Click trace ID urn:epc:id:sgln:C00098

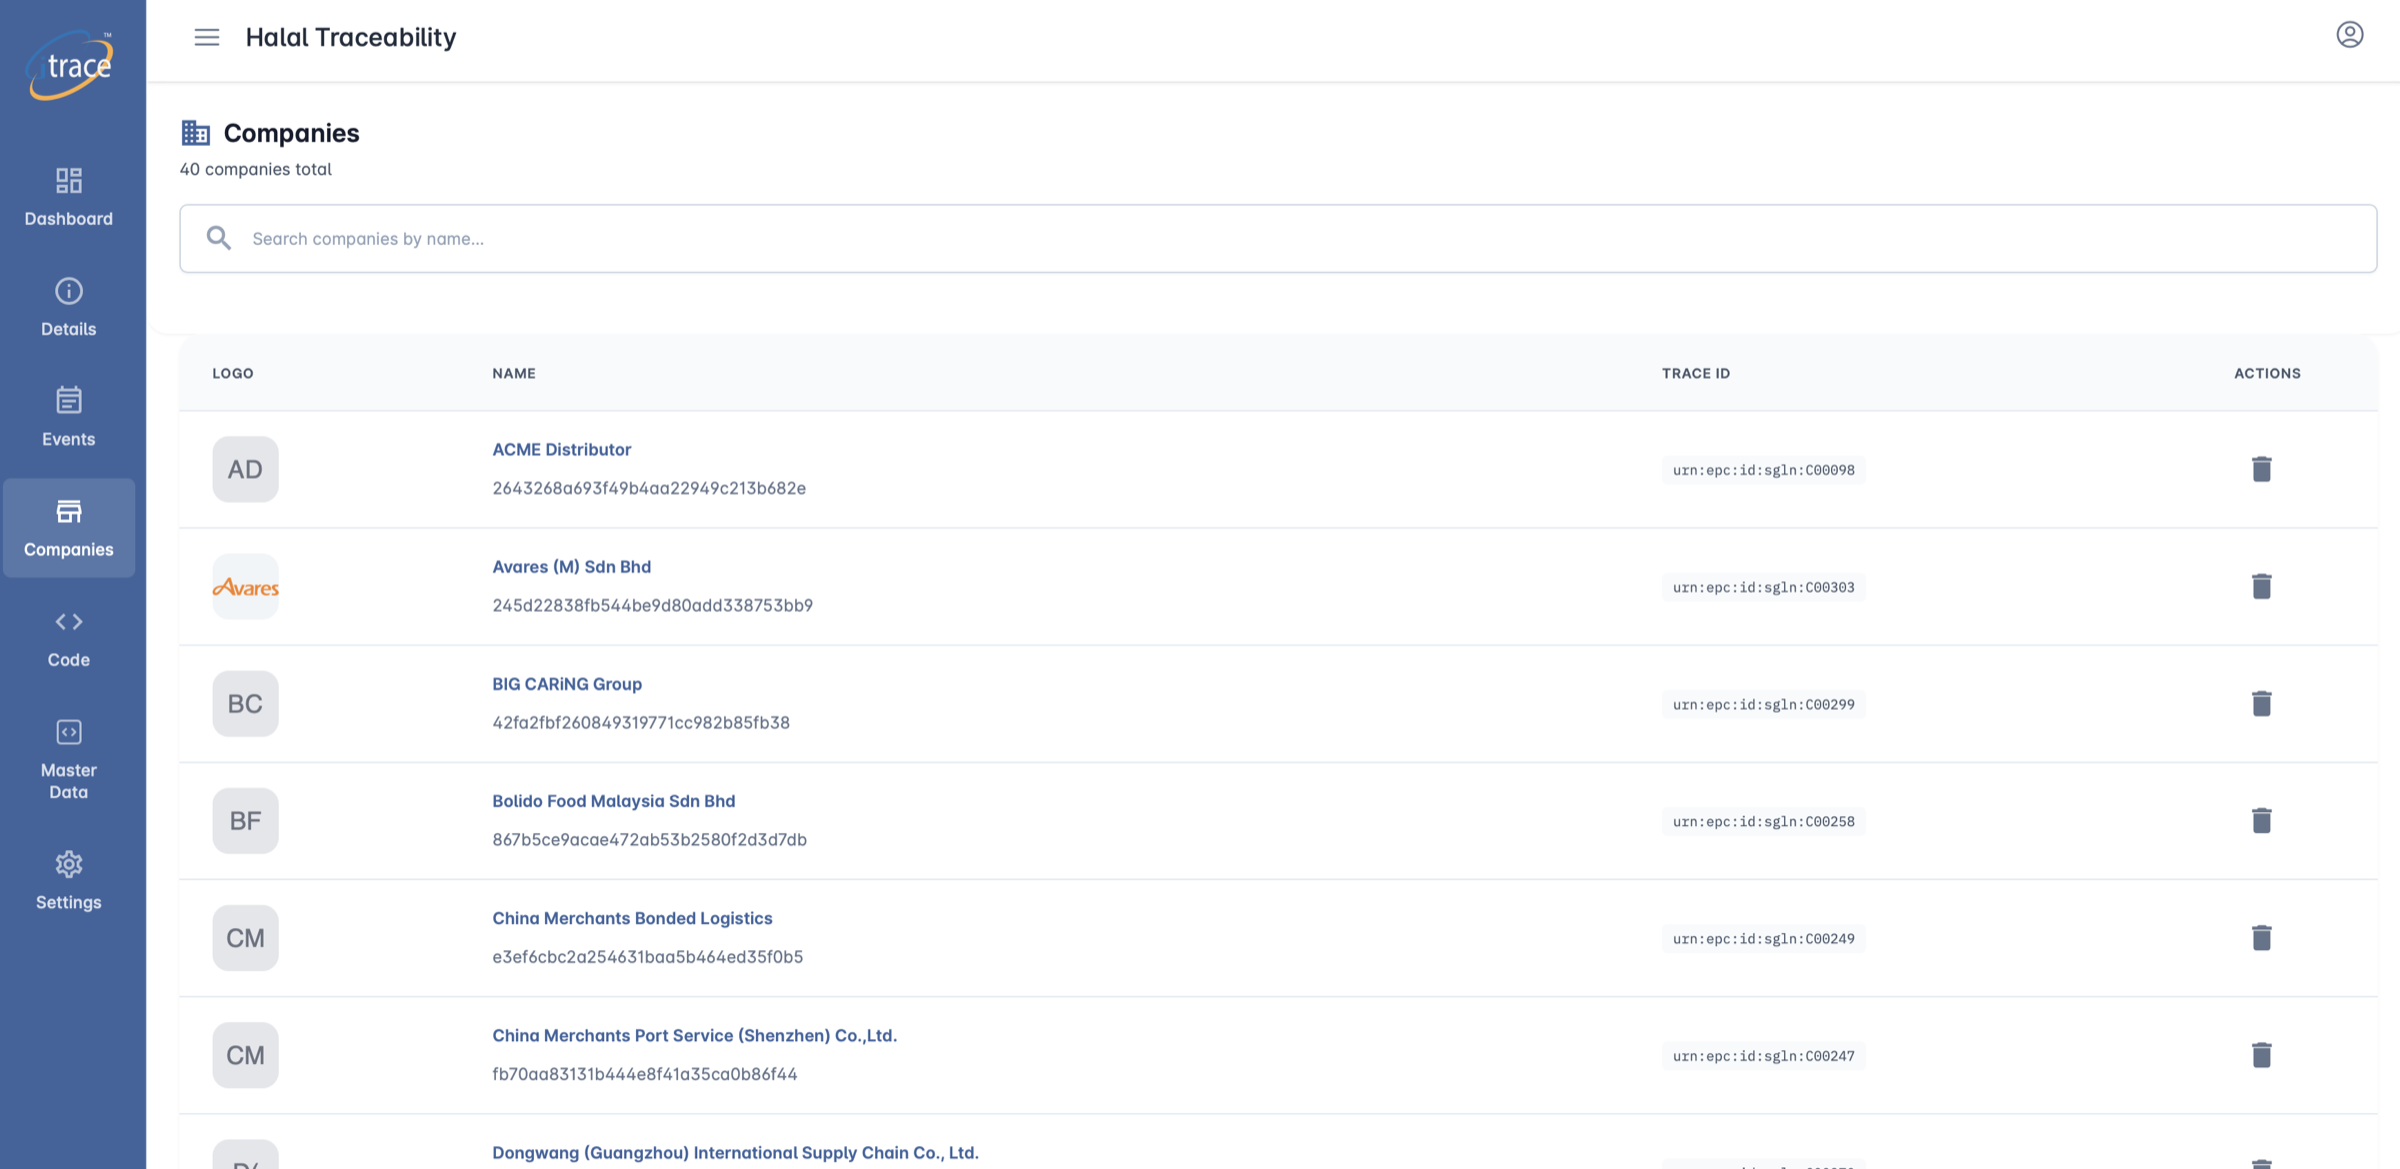click(x=1764, y=470)
